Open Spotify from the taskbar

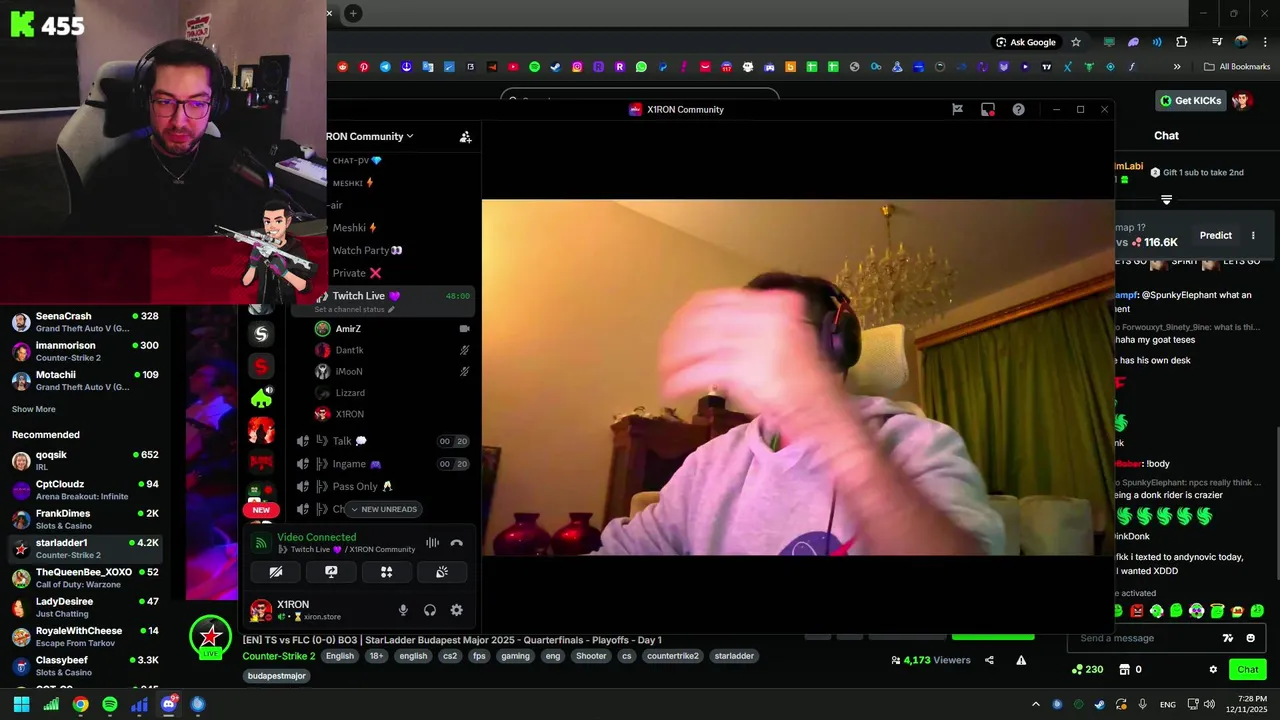[110, 704]
